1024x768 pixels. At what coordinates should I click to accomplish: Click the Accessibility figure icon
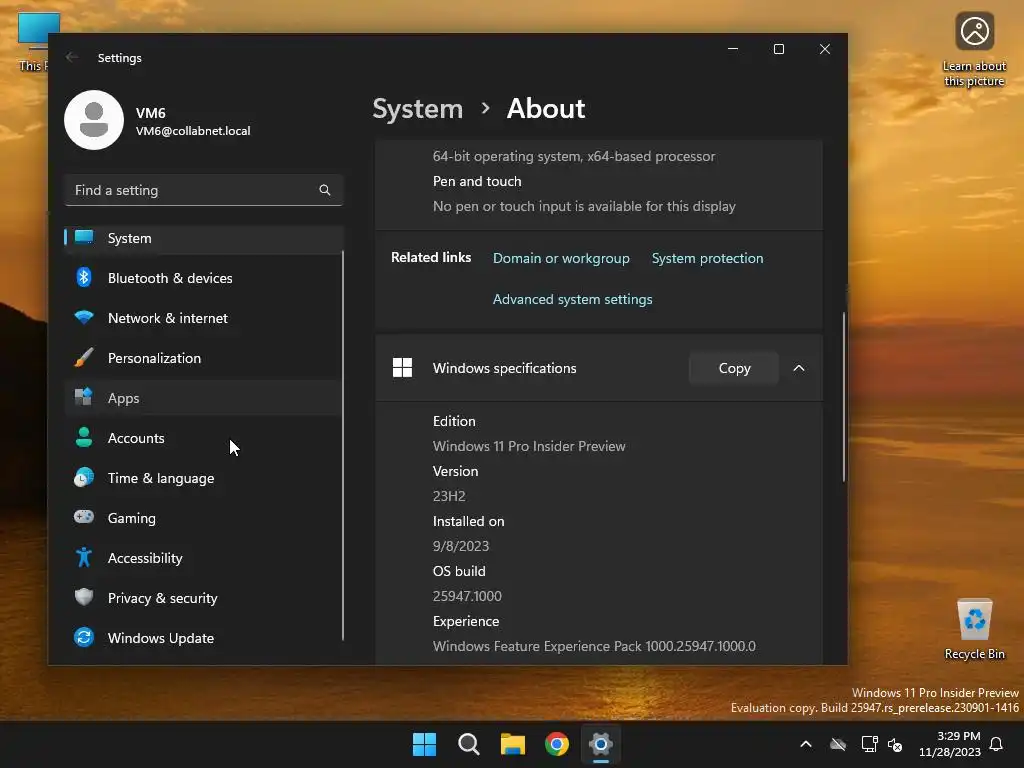tap(84, 557)
